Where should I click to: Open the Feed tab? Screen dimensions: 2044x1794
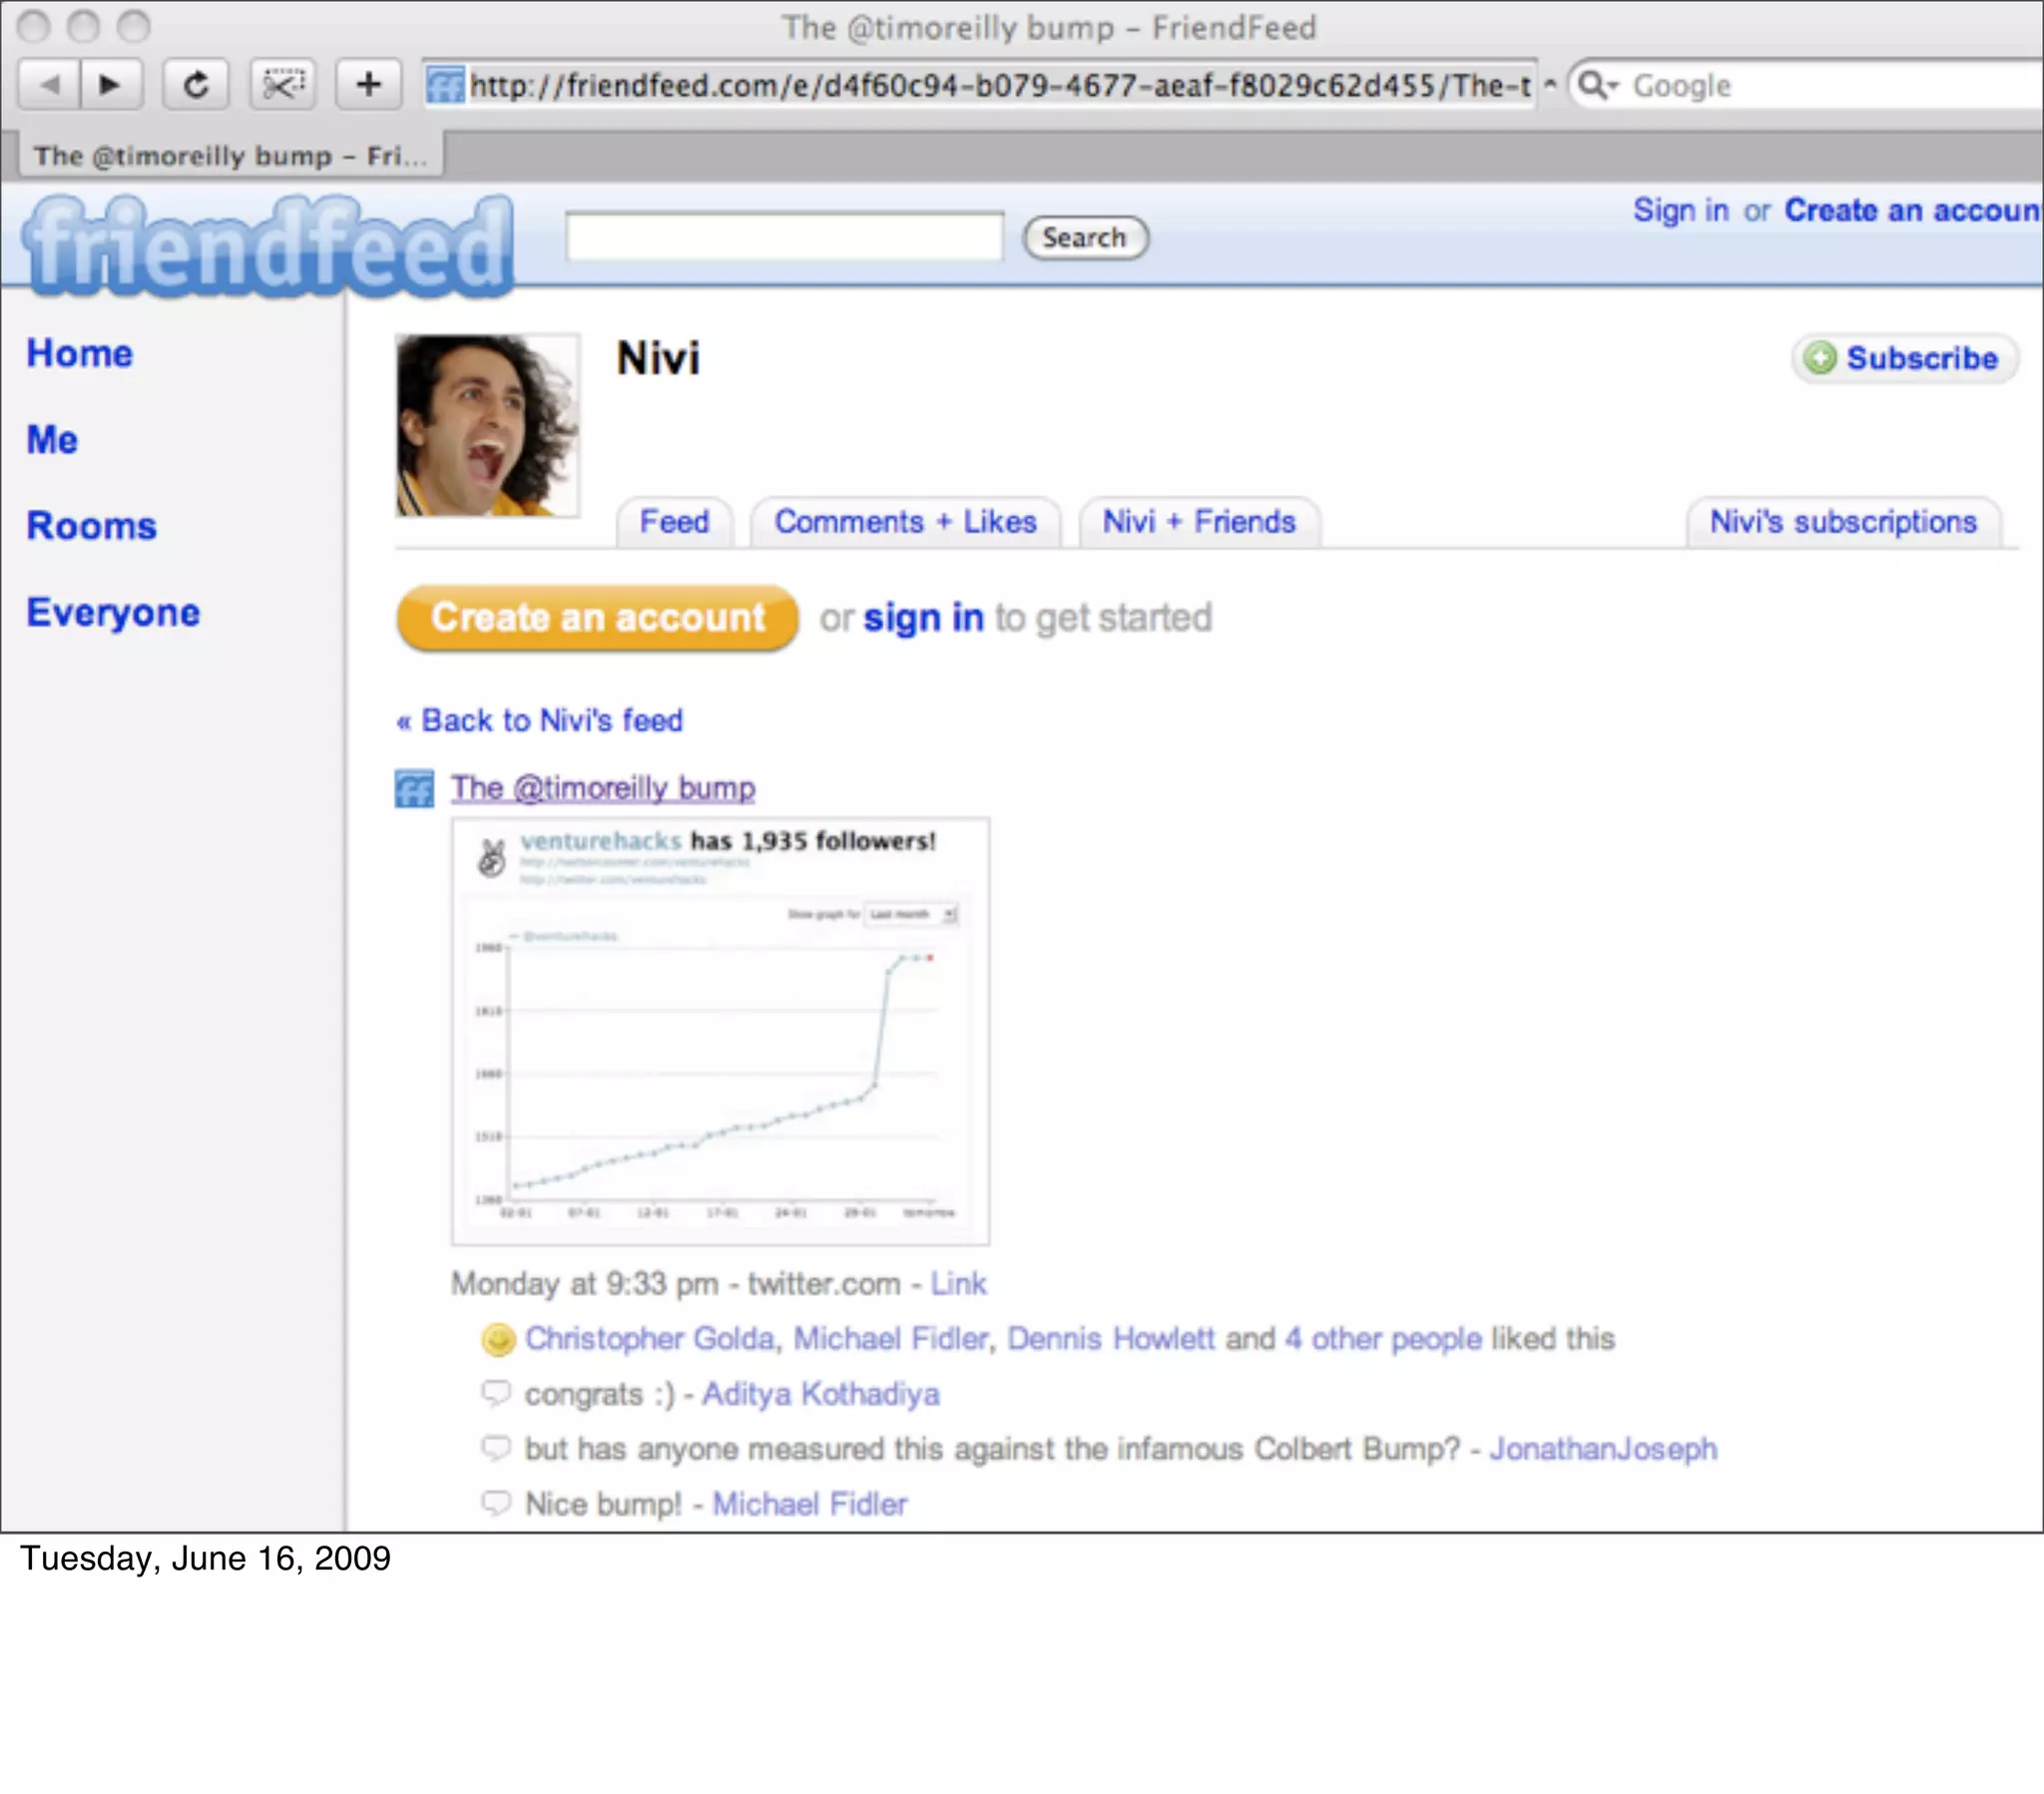(x=675, y=522)
